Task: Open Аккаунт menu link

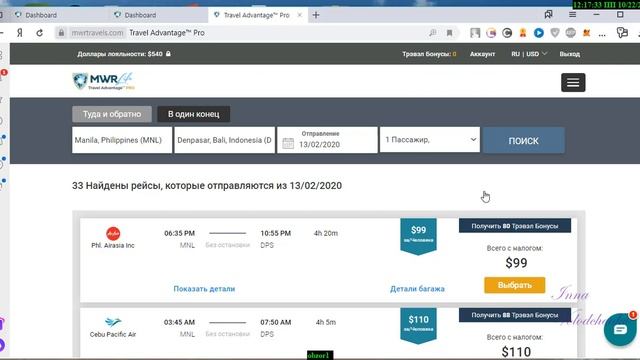Action: [x=482, y=54]
